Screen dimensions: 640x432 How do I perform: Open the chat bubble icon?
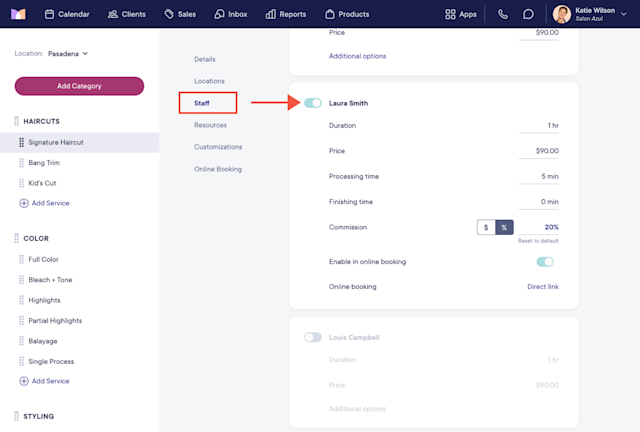click(x=528, y=14)
